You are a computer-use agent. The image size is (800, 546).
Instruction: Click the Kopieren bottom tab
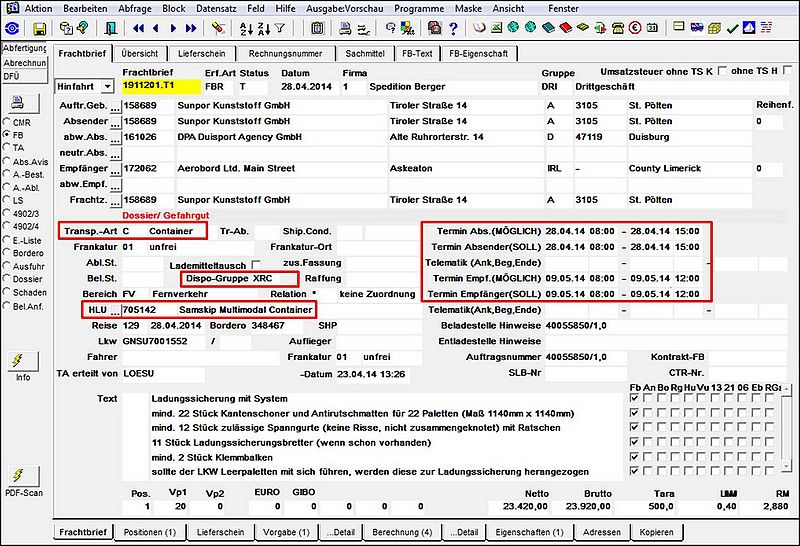[x=656, y=532]
